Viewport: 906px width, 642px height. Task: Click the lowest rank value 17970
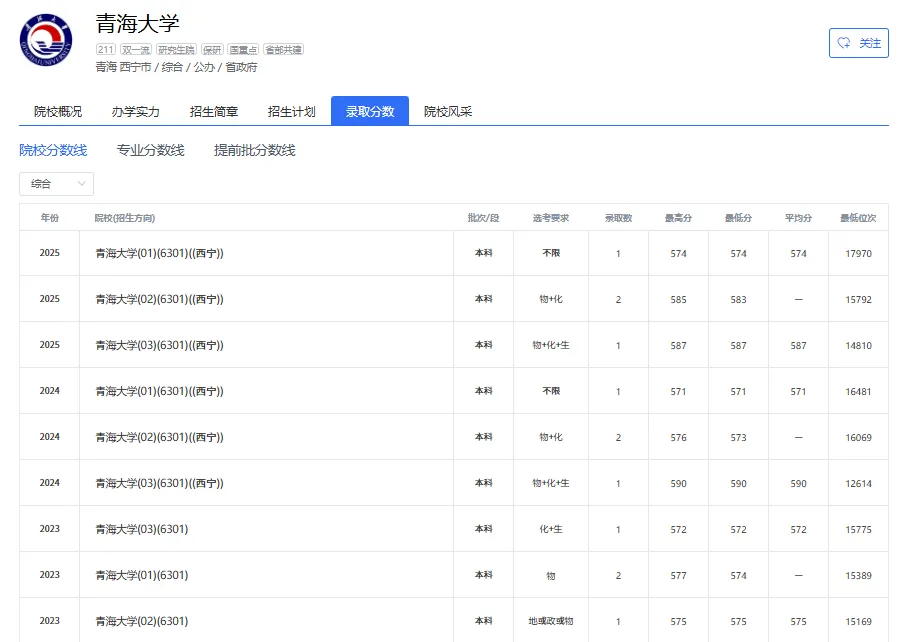pyautogui.click(x=859, y=254)
